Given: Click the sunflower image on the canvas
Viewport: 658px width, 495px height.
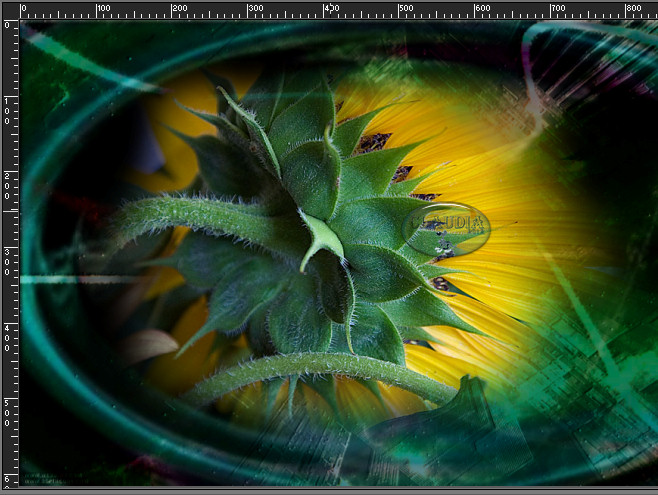Looking at the screenshot, I should tap(339, 253).
